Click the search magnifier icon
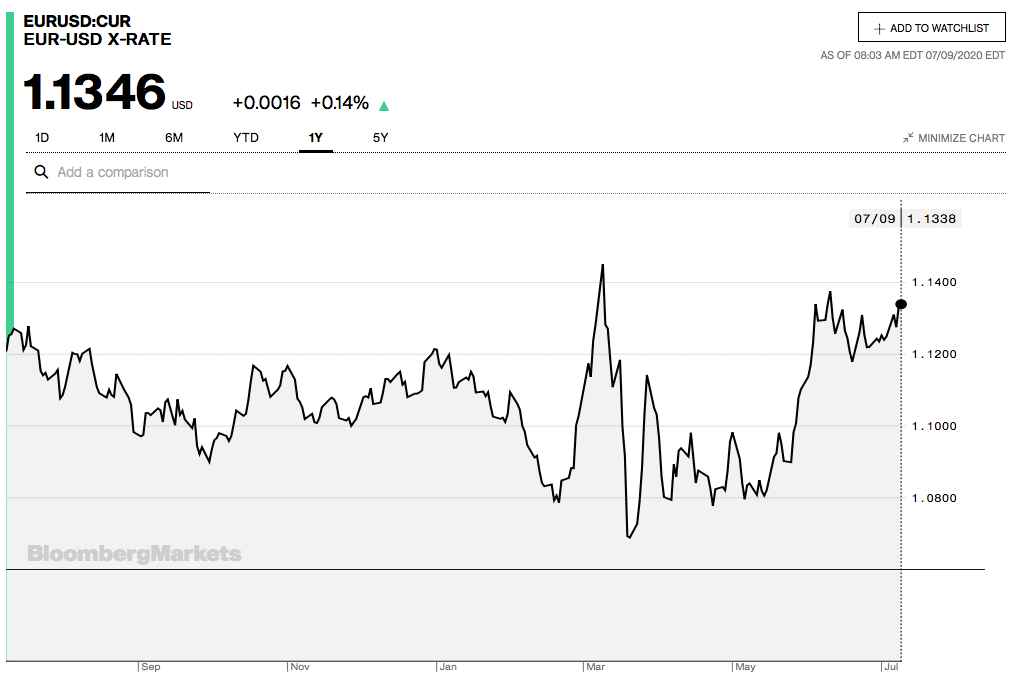This screenshot has height=696, width=1018. [41, 172]
